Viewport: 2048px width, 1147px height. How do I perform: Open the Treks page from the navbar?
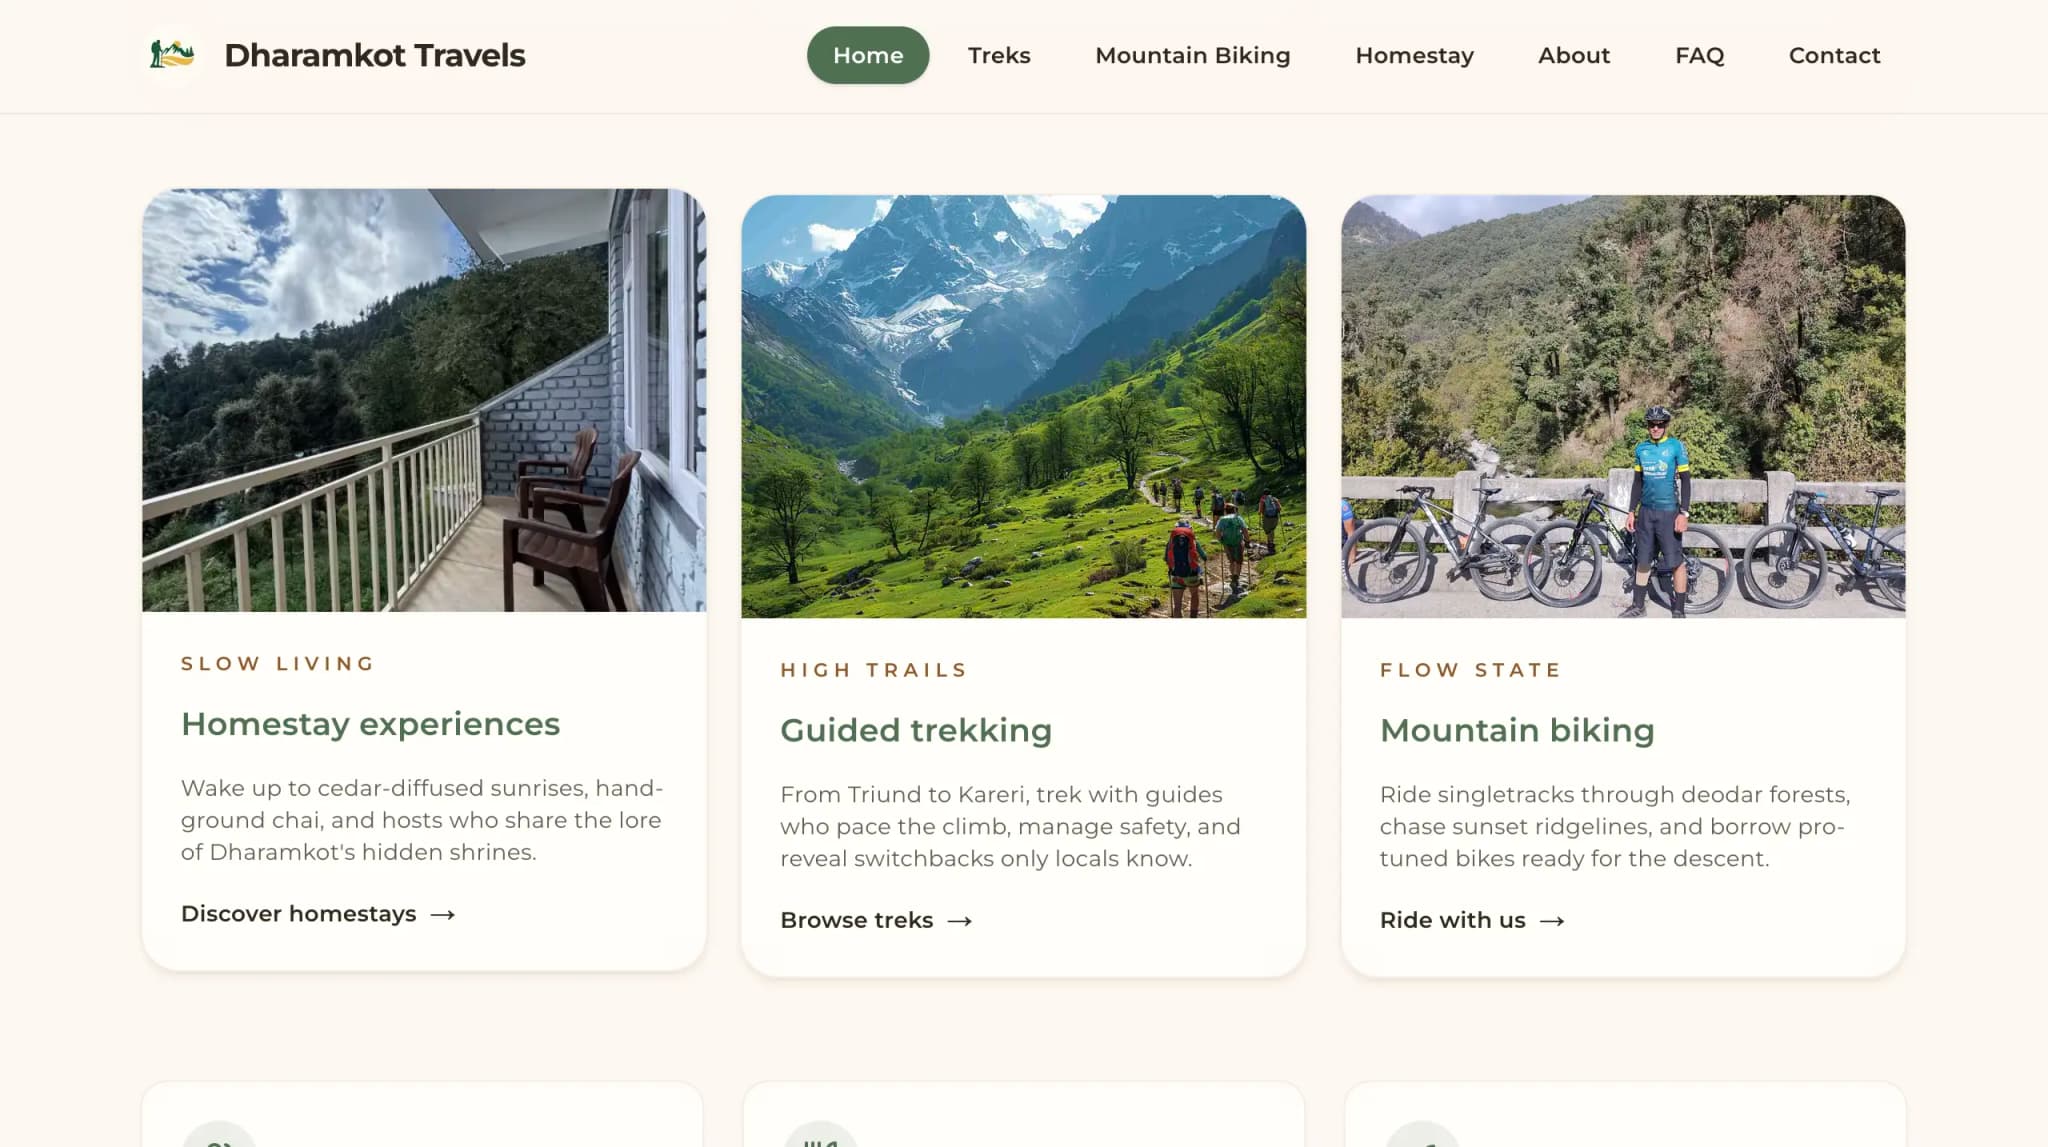point(998,55)
